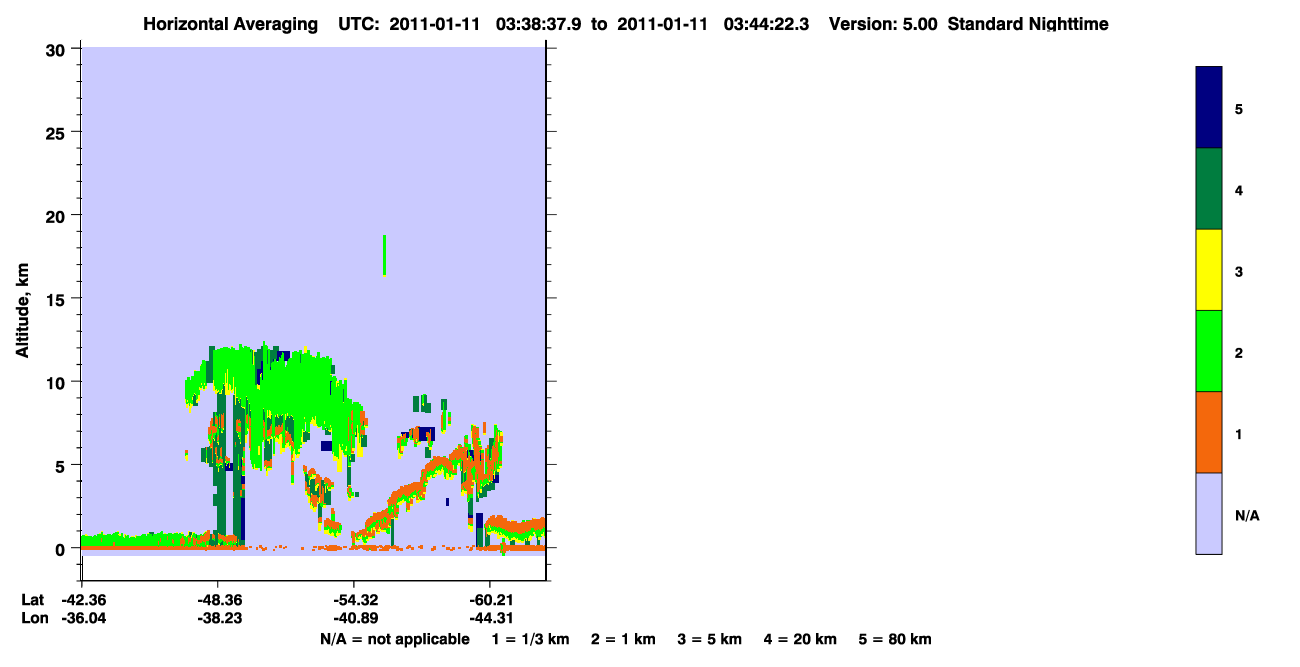Click the lavender N/A colorbar segment
The image size is (1300, 667).
pos(1209,513)
